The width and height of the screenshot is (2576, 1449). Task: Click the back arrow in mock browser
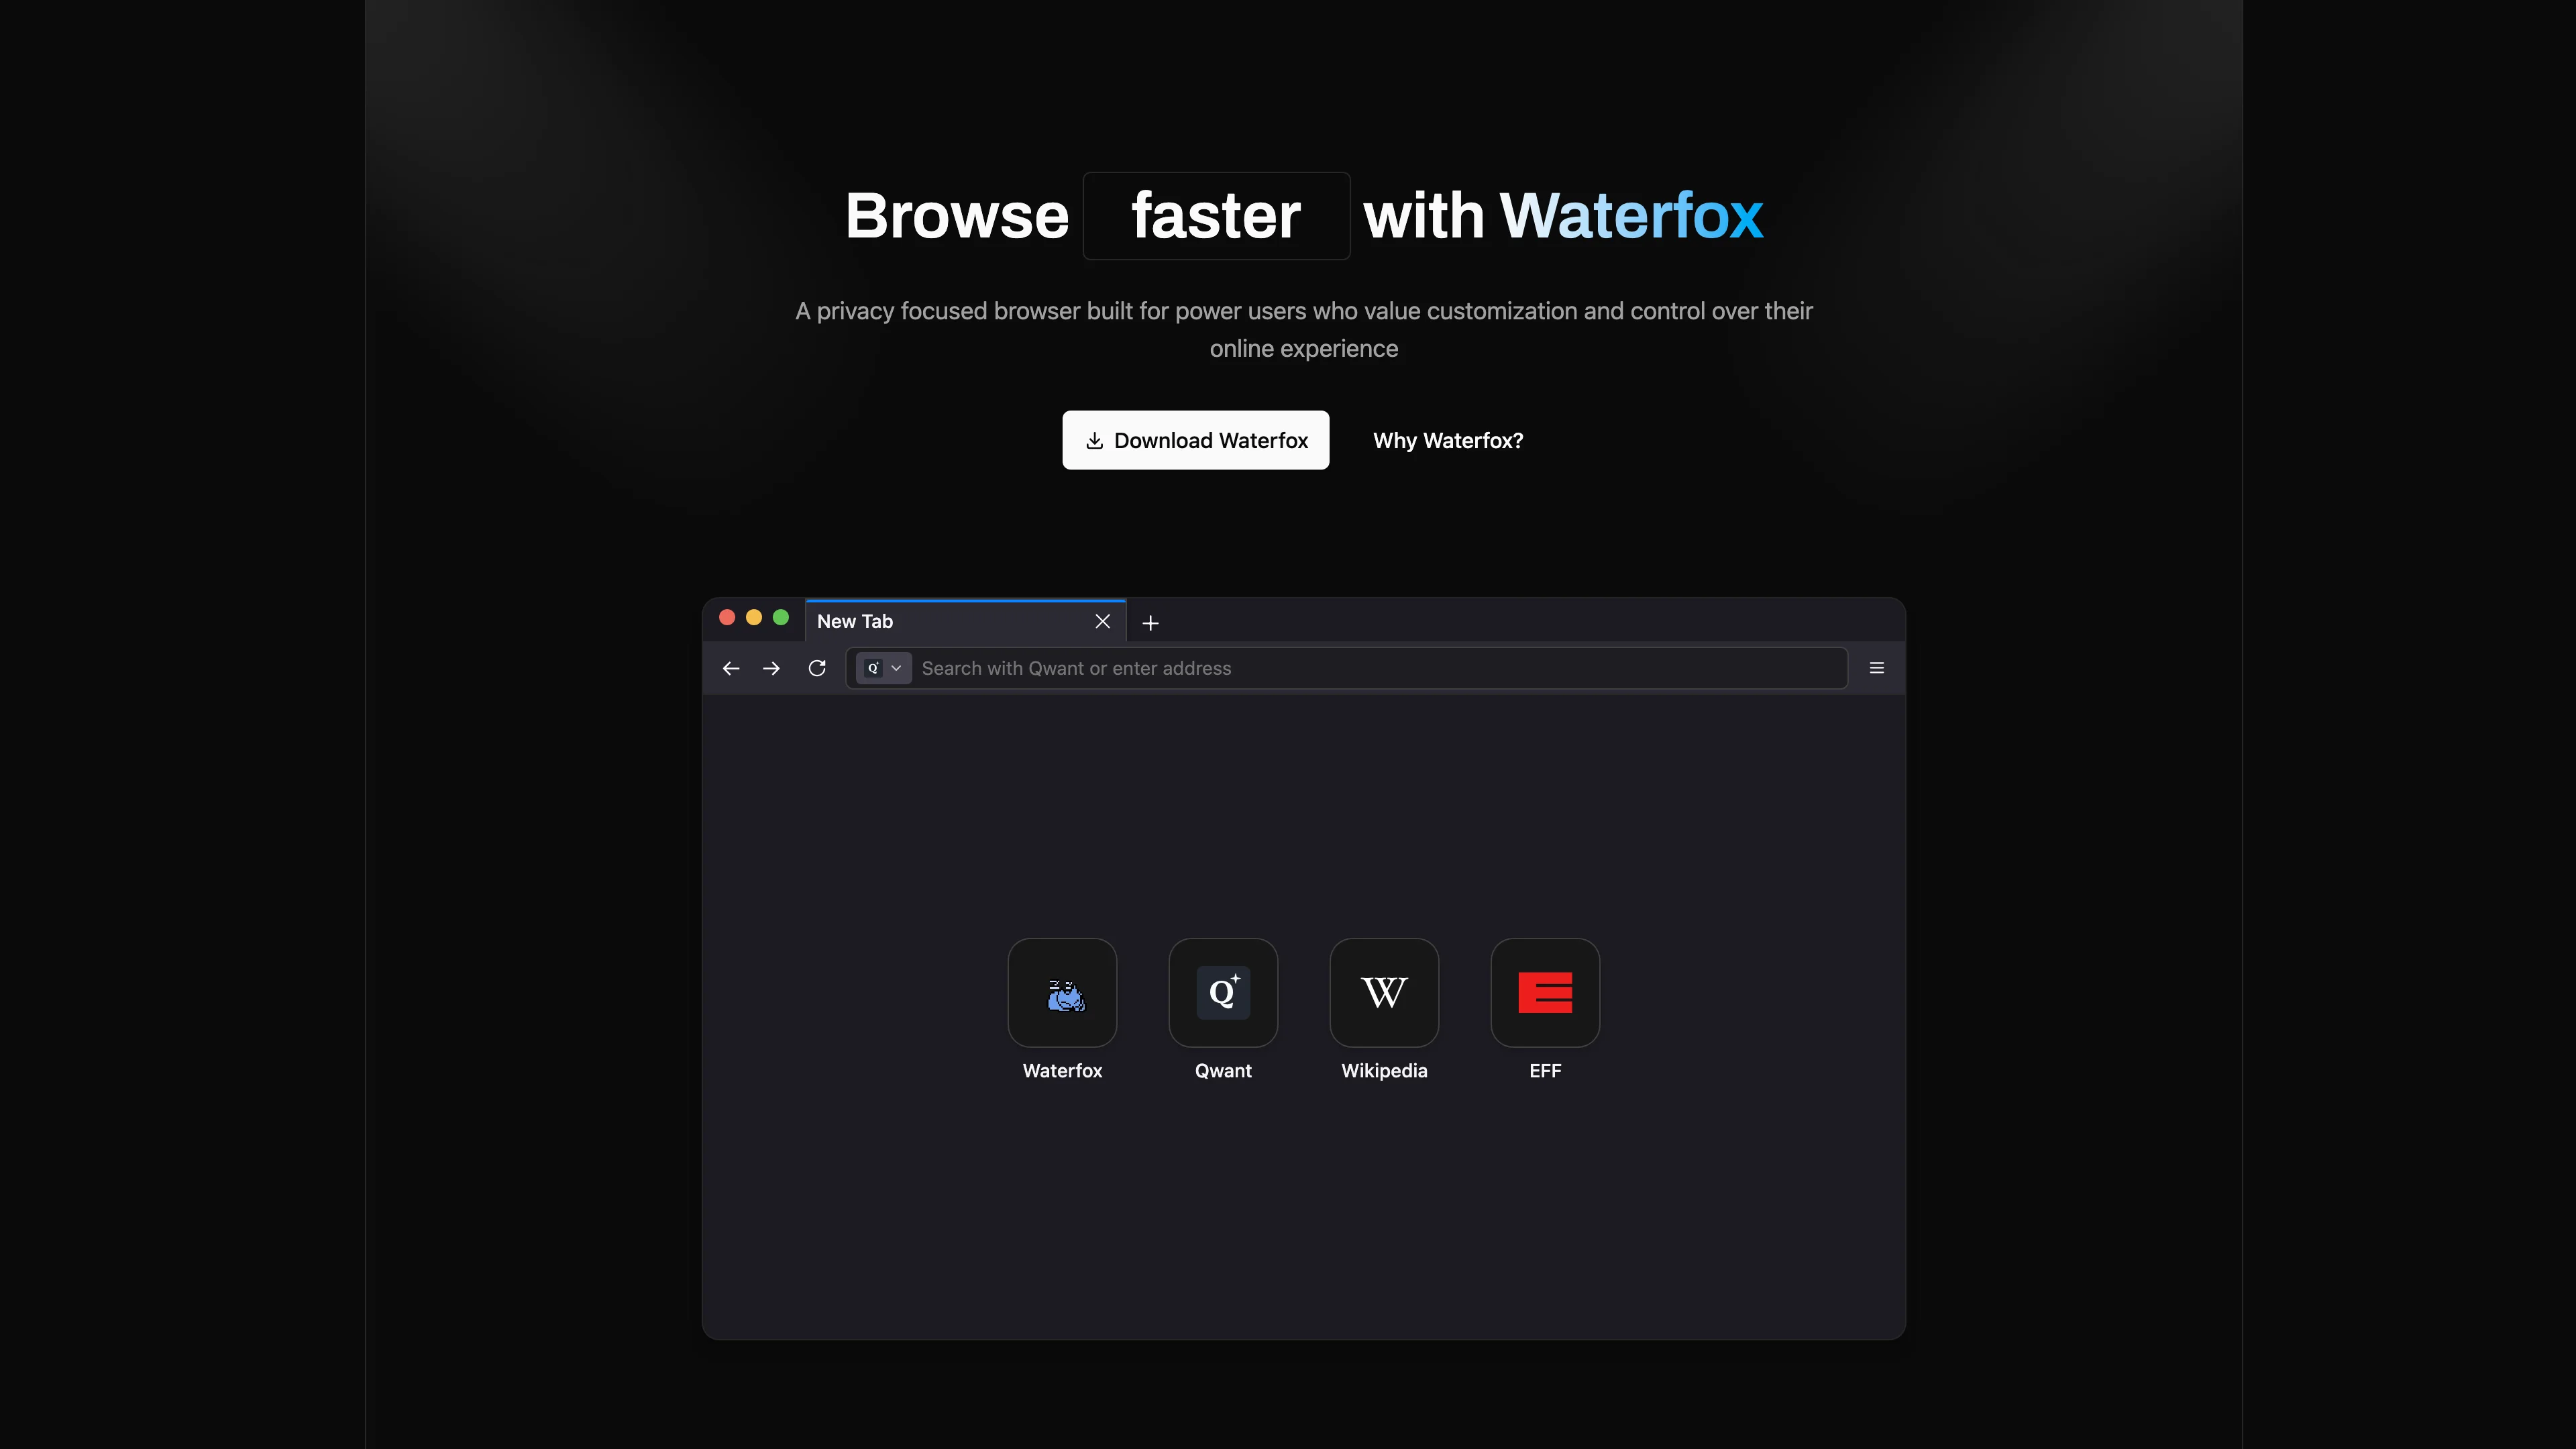coord(731,668)
